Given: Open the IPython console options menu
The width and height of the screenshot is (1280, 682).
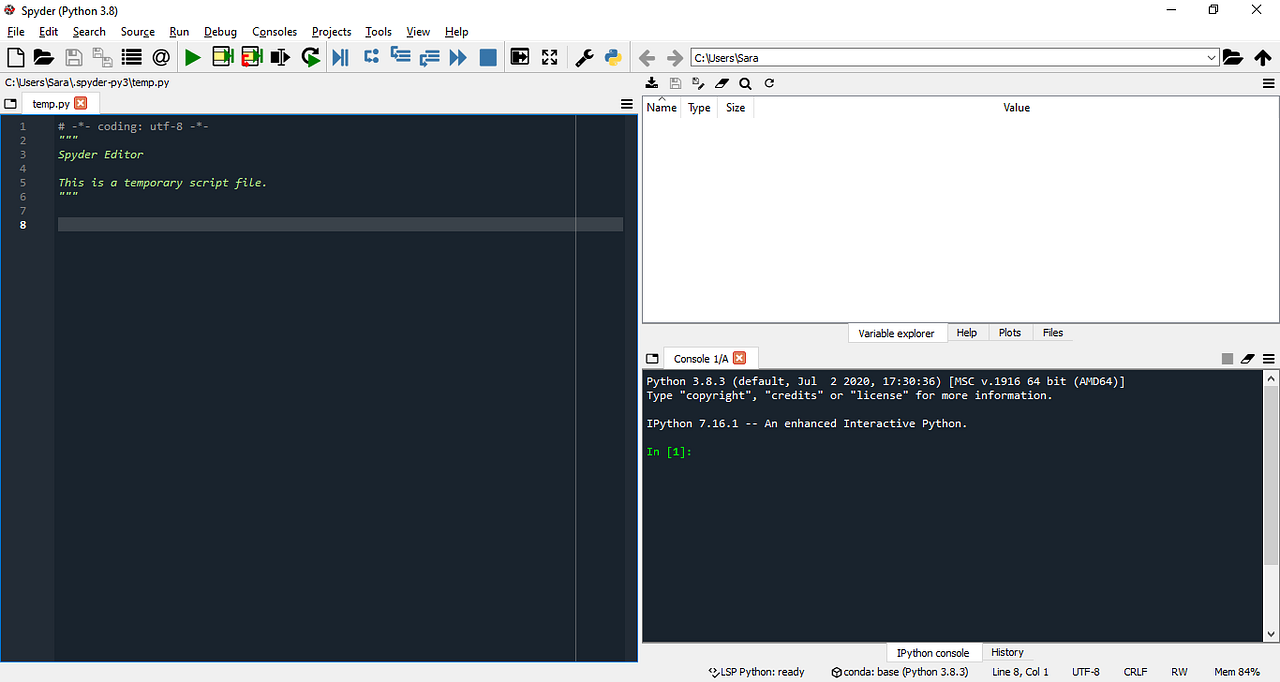Looking at the screenshot, I should point(1268,358).
